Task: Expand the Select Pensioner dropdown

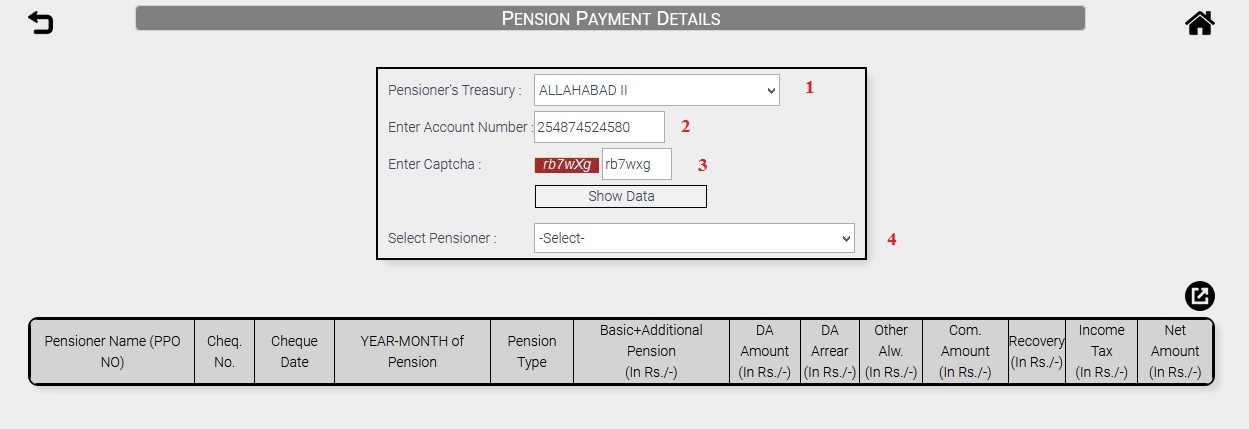Action: click(x=694, y=238)
